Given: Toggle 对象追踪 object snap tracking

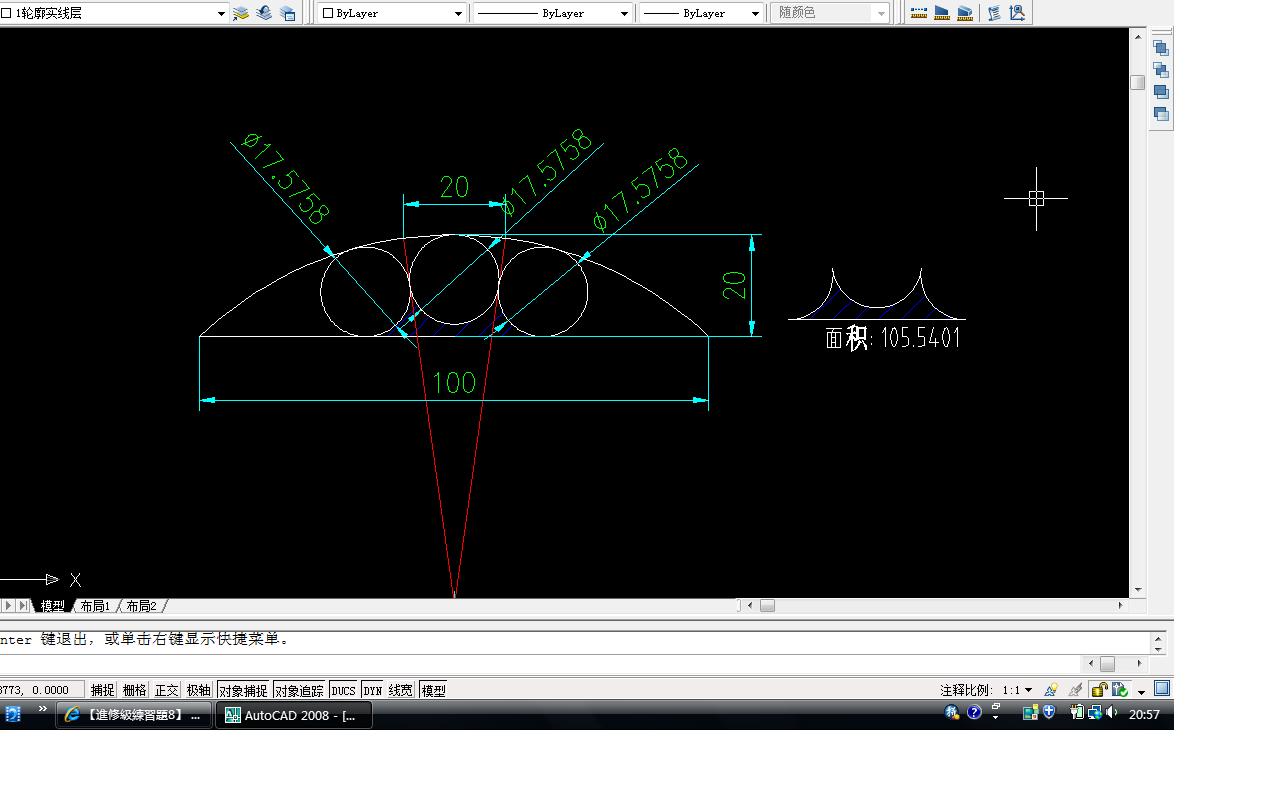Looking at the screenshot, I should pos(299,690).
